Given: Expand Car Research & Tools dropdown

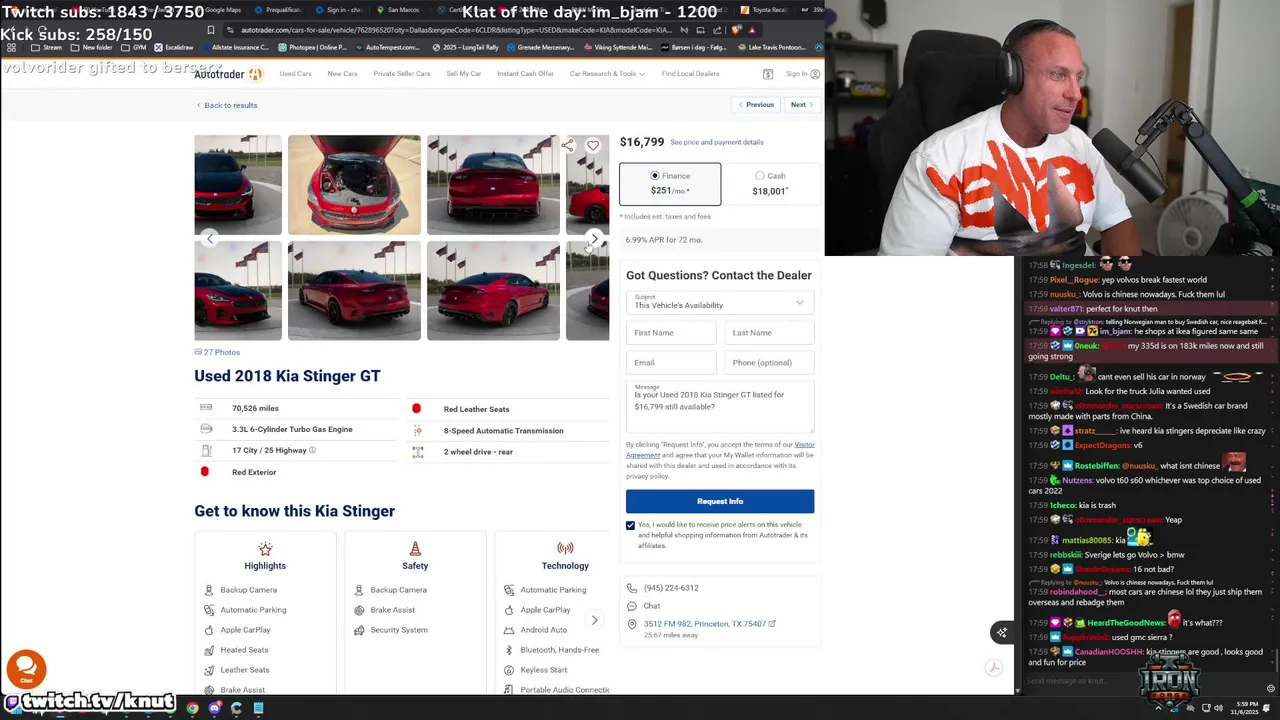Looking at the screenshot, I should pos(607,74).
